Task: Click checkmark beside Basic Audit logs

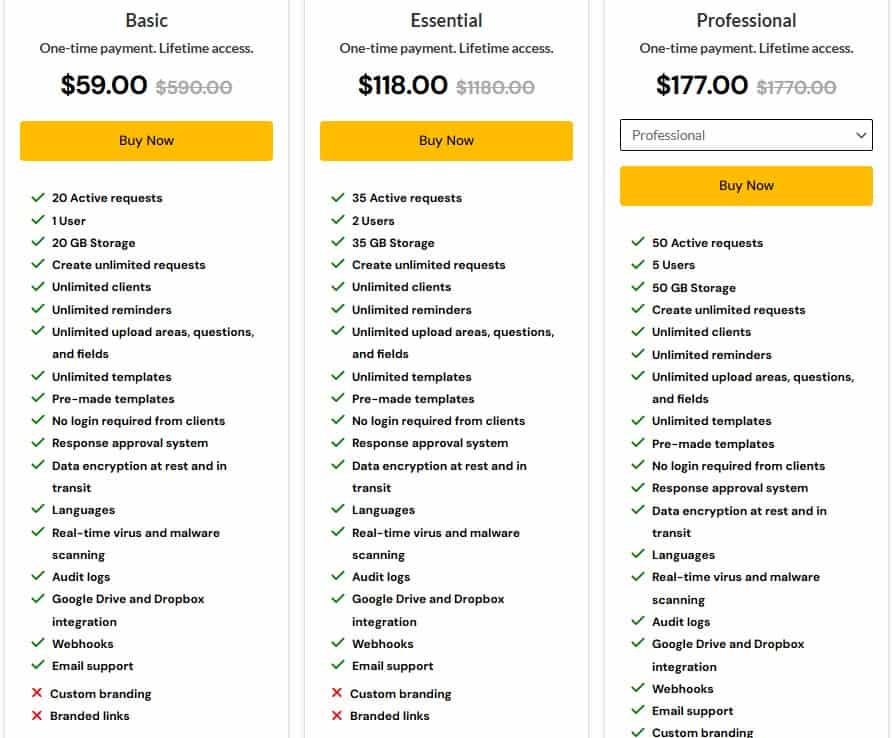Action: click(38, 576)
